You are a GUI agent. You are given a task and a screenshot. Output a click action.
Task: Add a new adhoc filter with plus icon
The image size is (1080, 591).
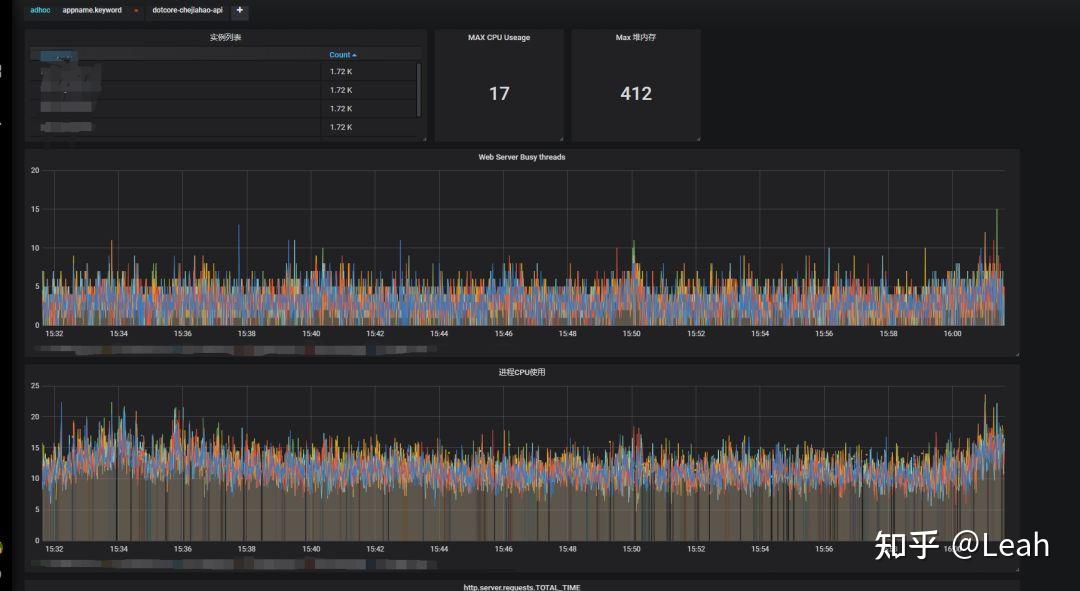[x=240, y=10]
